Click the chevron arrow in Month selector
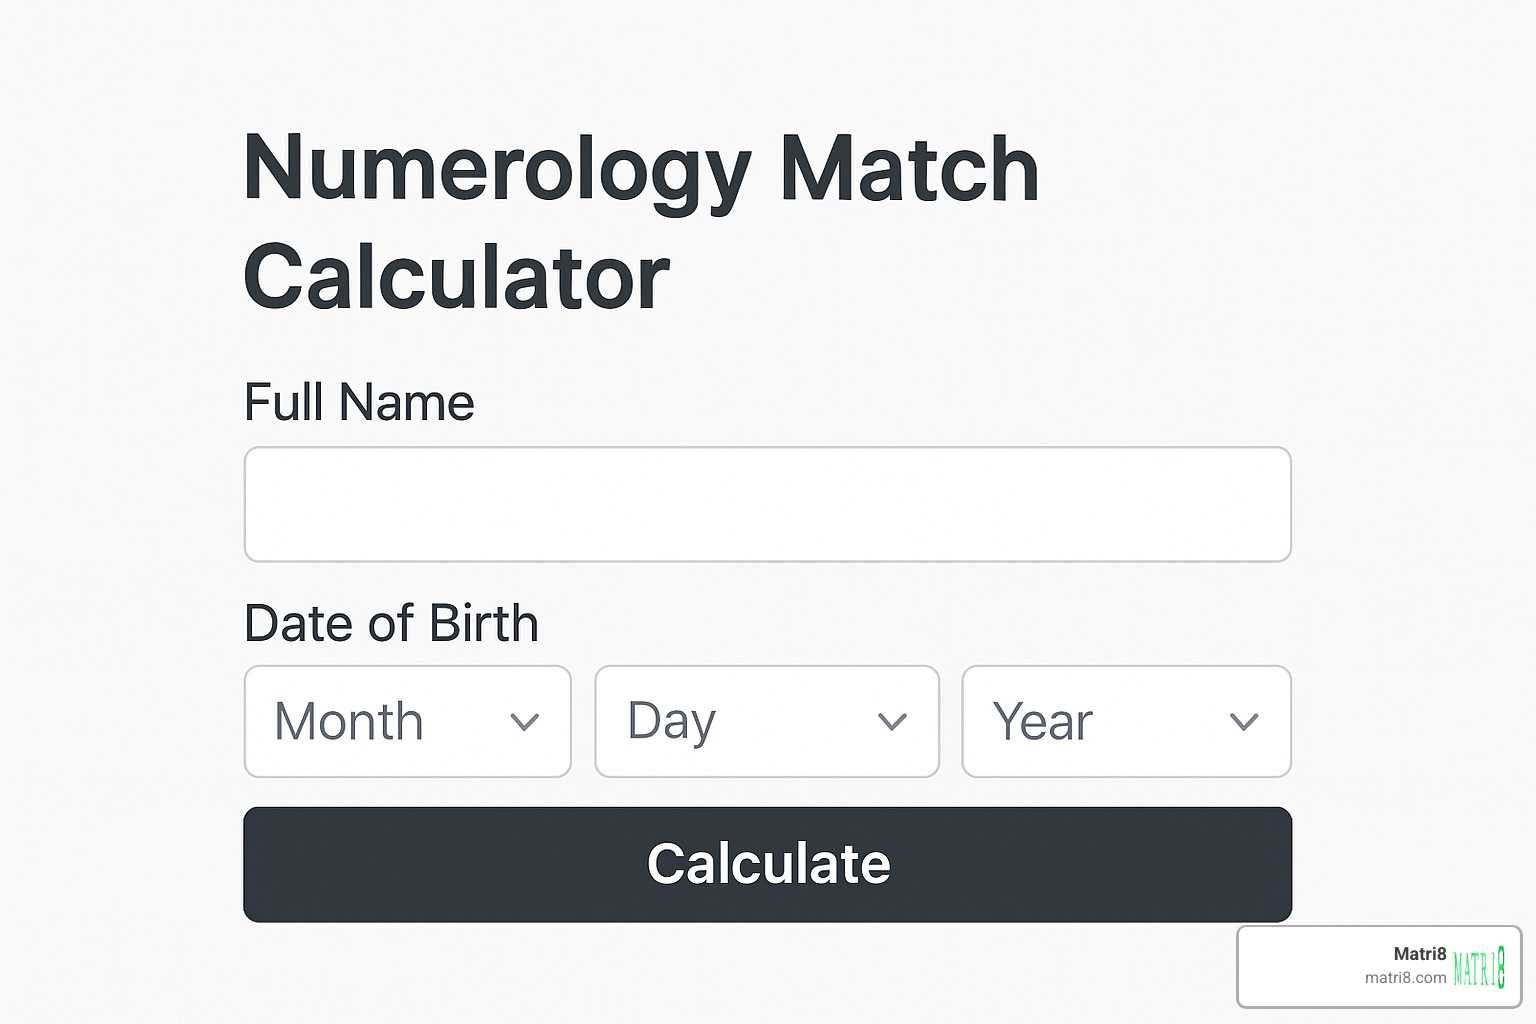The height and width of the screenshot is (1024, 1536). click(525, 721)
